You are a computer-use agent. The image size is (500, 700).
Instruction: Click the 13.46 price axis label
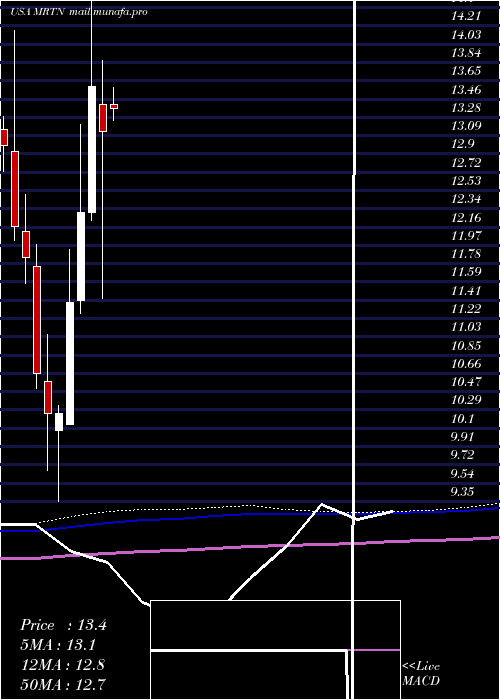pyautogui.click(x=466, y=90)
